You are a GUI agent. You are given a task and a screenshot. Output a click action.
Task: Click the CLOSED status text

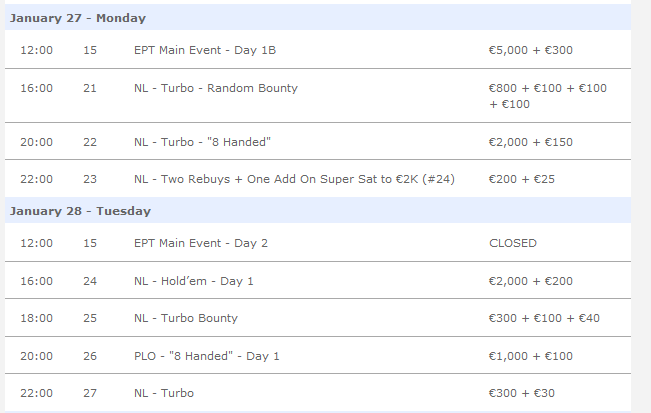[x=512, y=243]
